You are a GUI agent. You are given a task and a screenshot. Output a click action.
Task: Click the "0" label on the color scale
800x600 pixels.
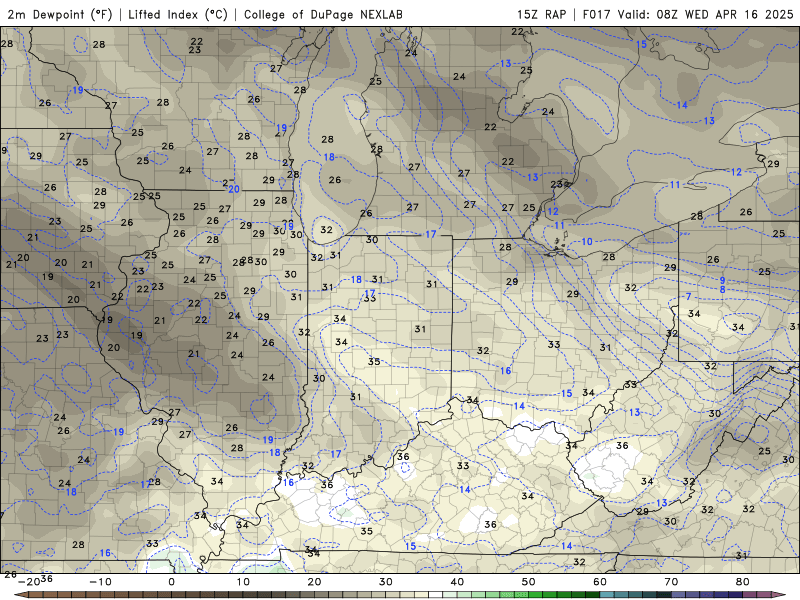(x=171, y=582)
